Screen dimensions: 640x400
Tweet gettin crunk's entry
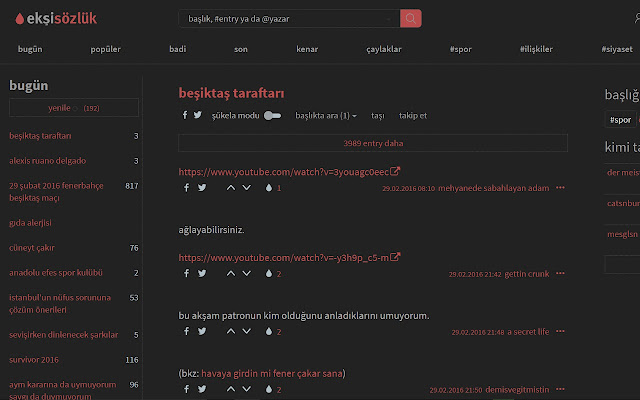click(x=202, y=273)
